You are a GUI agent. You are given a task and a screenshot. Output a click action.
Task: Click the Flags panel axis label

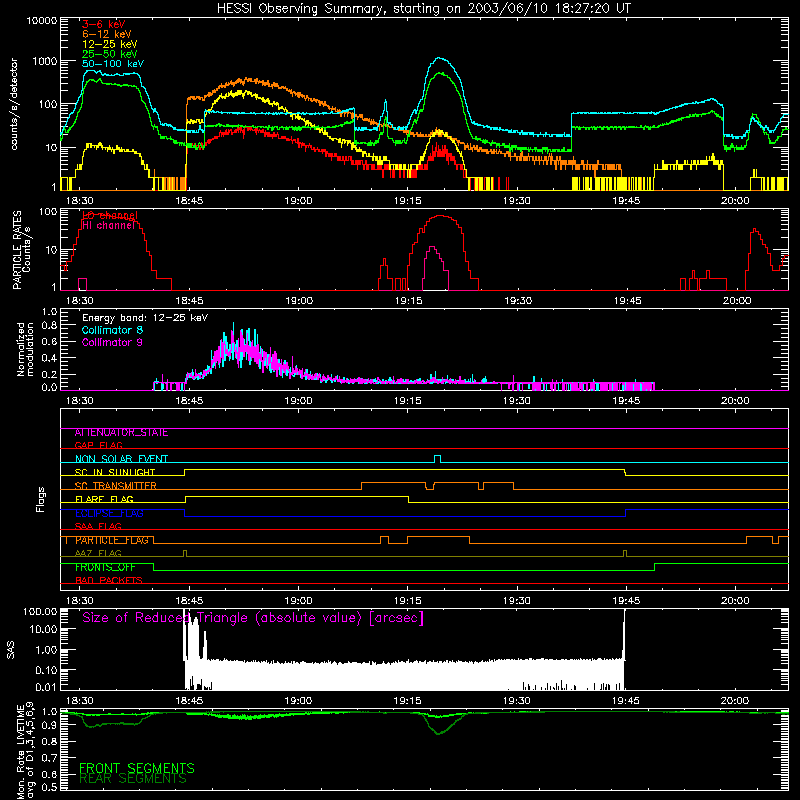pos(41,499)
